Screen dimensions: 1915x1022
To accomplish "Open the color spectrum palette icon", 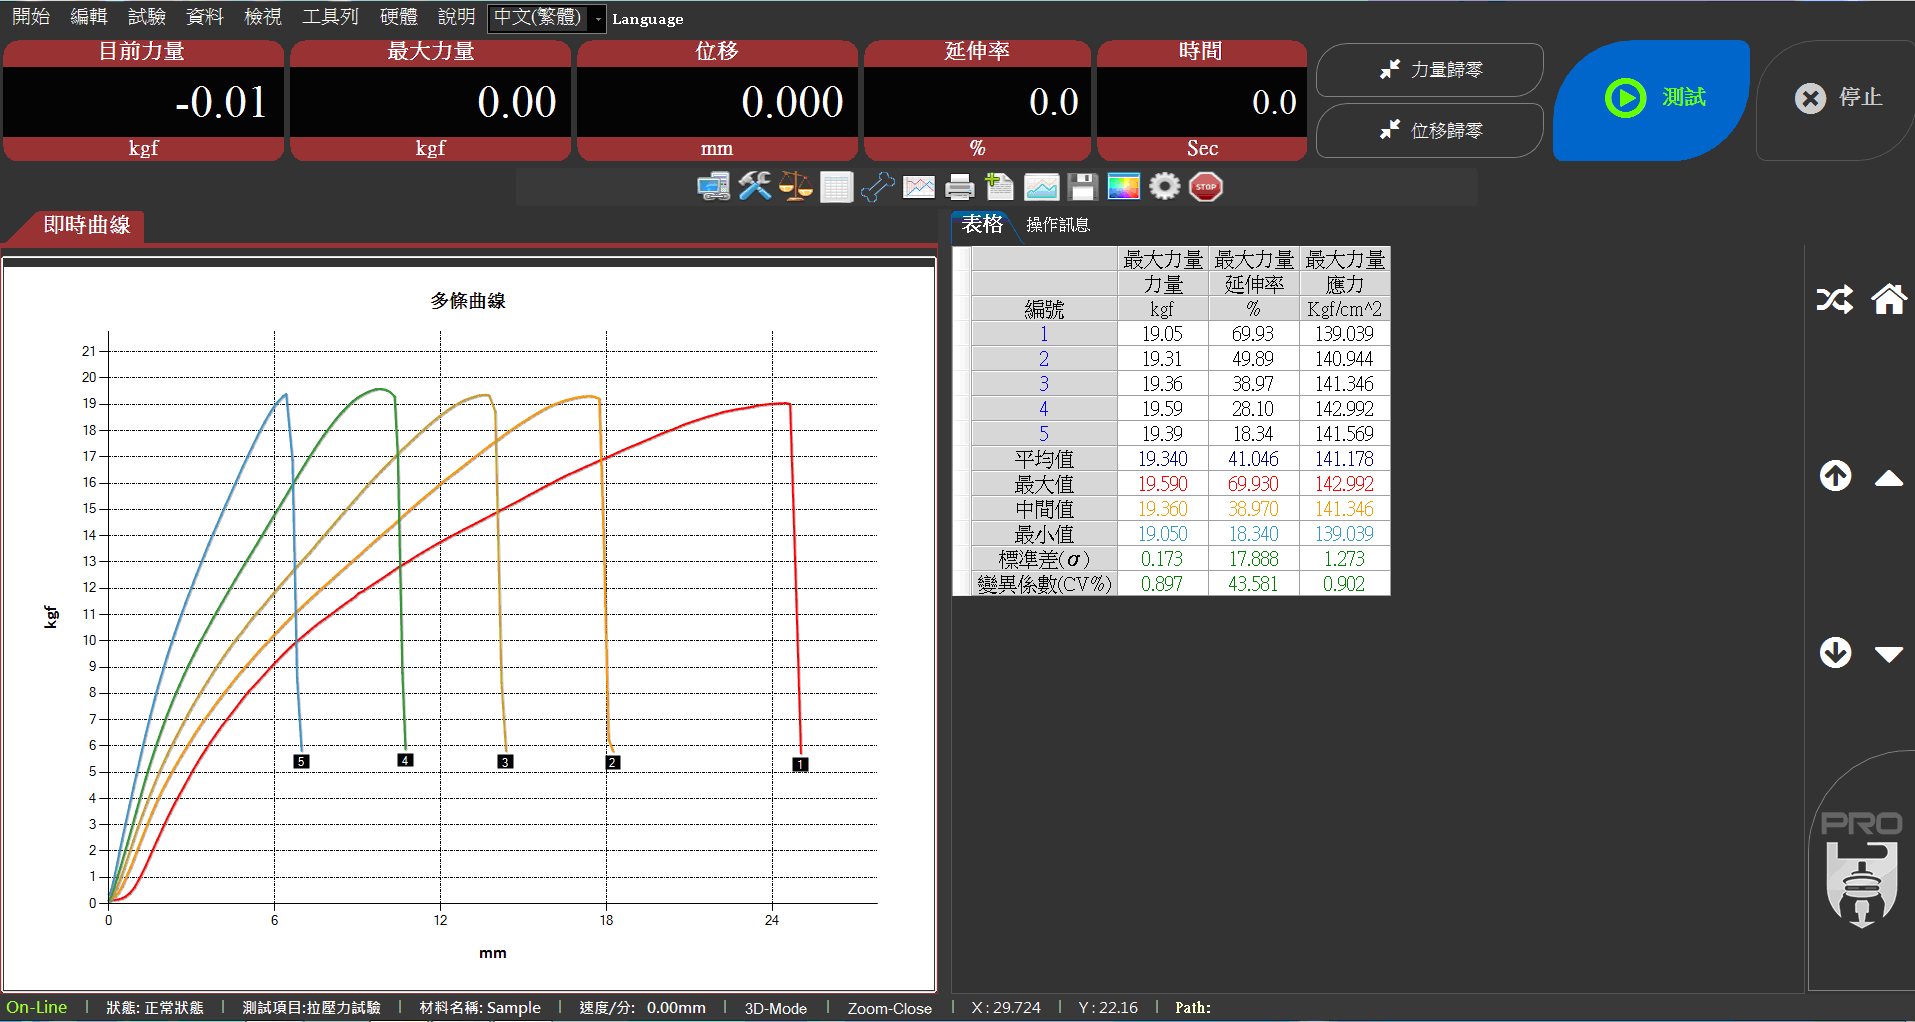I will click(x=1123, y=187).
